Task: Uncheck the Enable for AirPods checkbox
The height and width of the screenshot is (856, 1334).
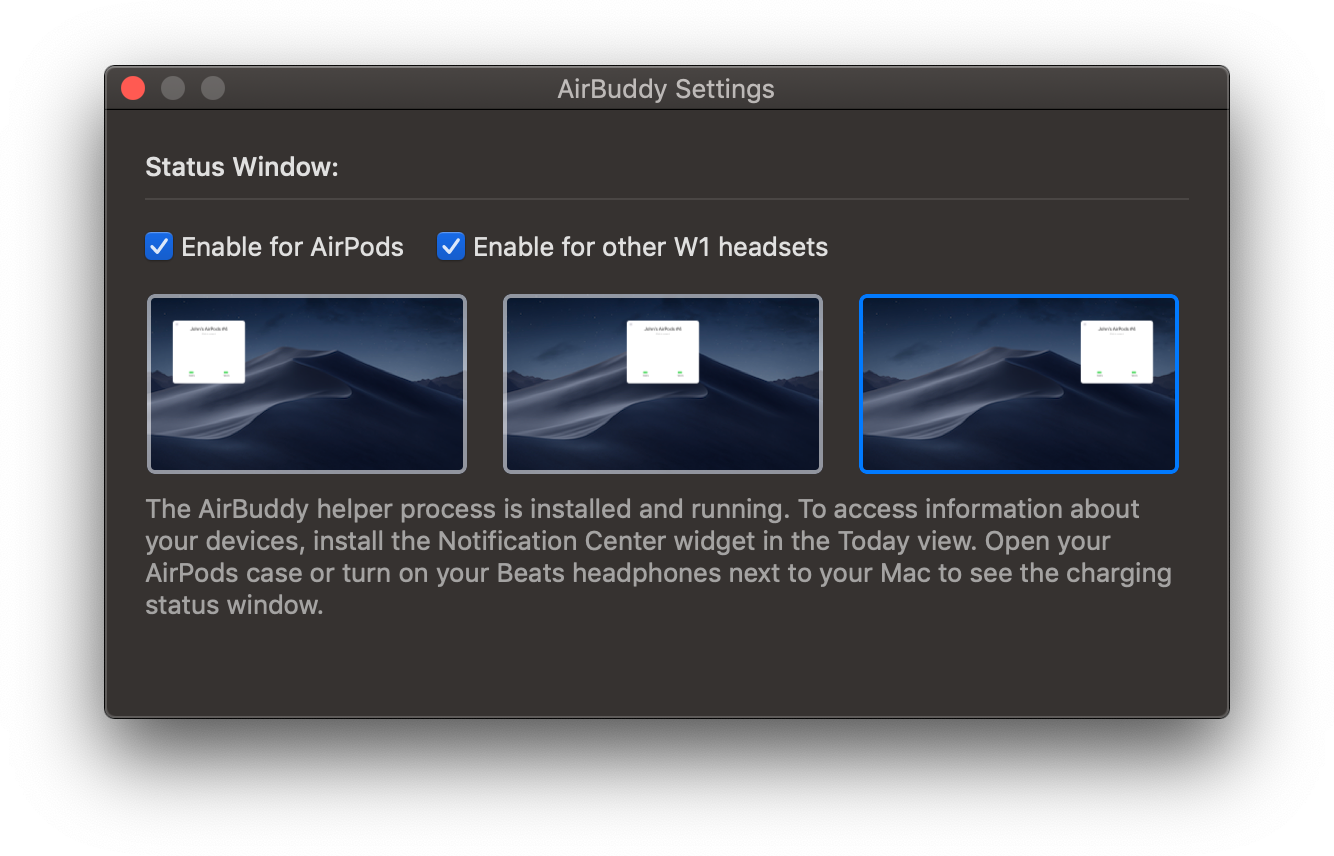Action: (159, 246)
